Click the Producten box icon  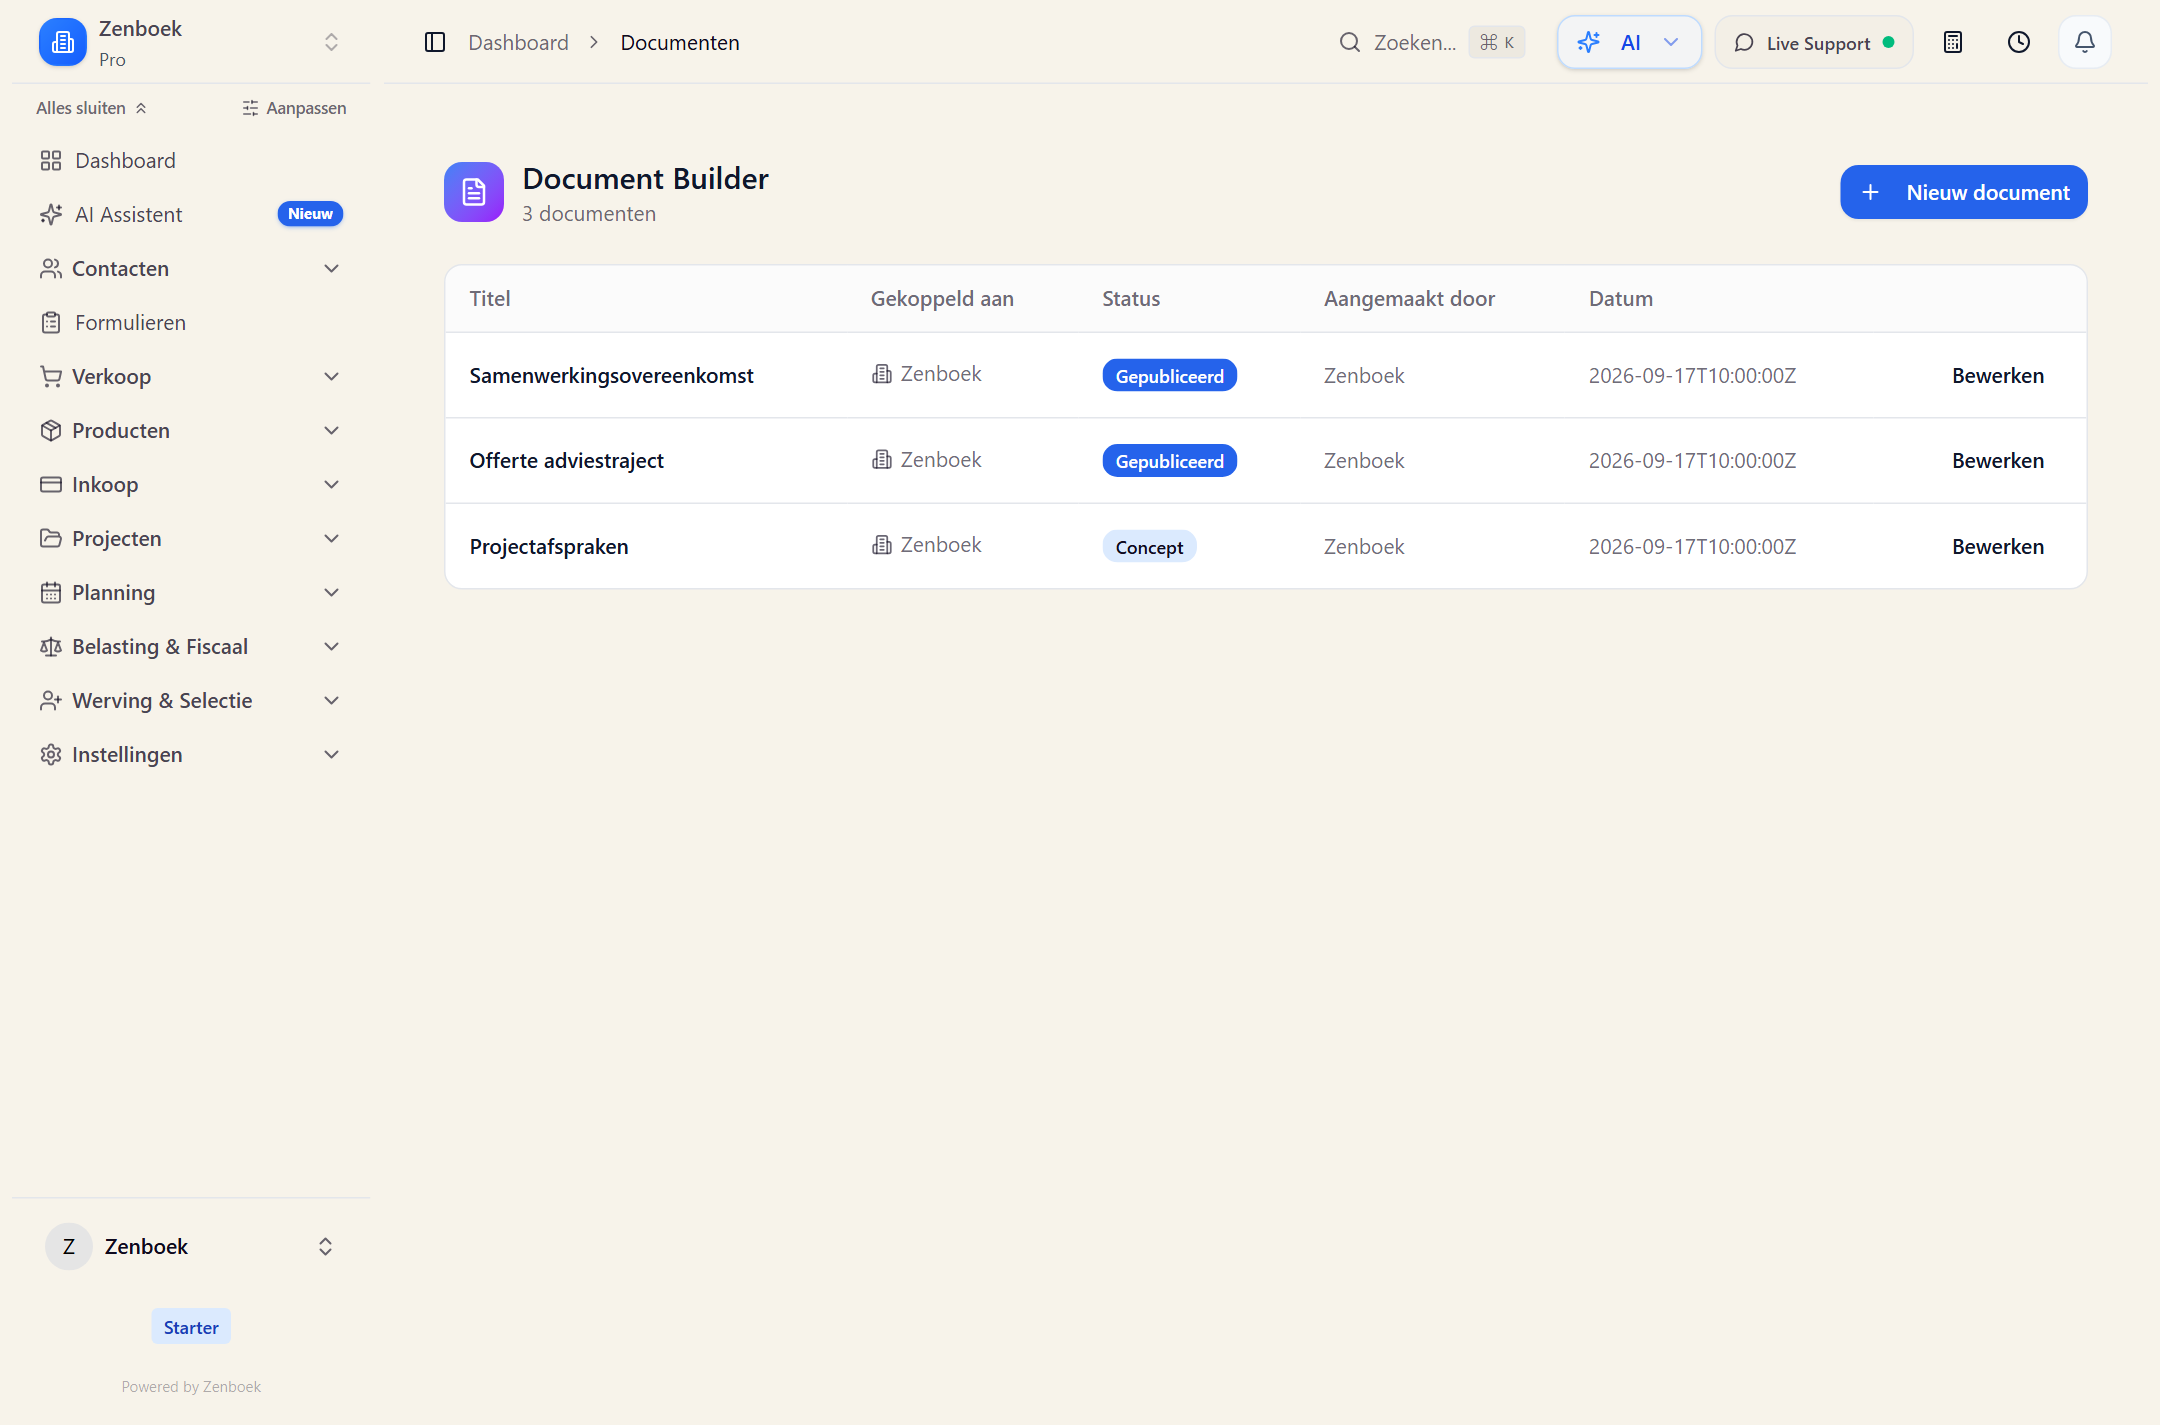click(51, 430)
